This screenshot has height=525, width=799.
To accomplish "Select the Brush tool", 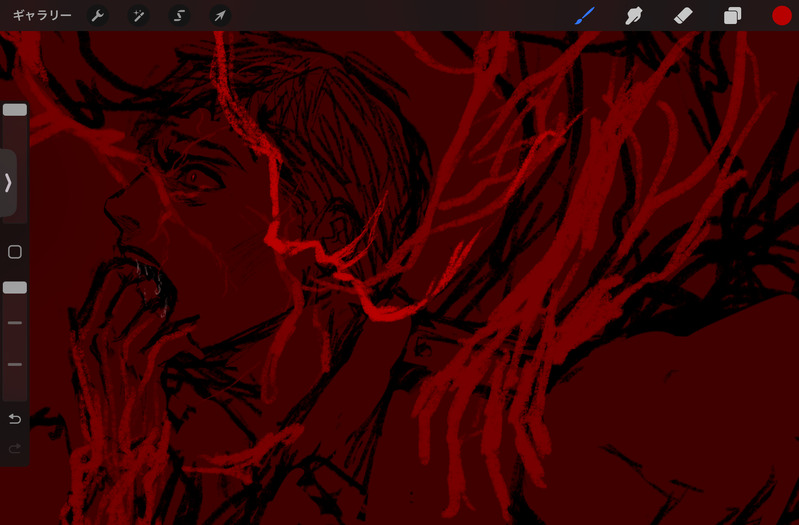I will tap(584, 16).
